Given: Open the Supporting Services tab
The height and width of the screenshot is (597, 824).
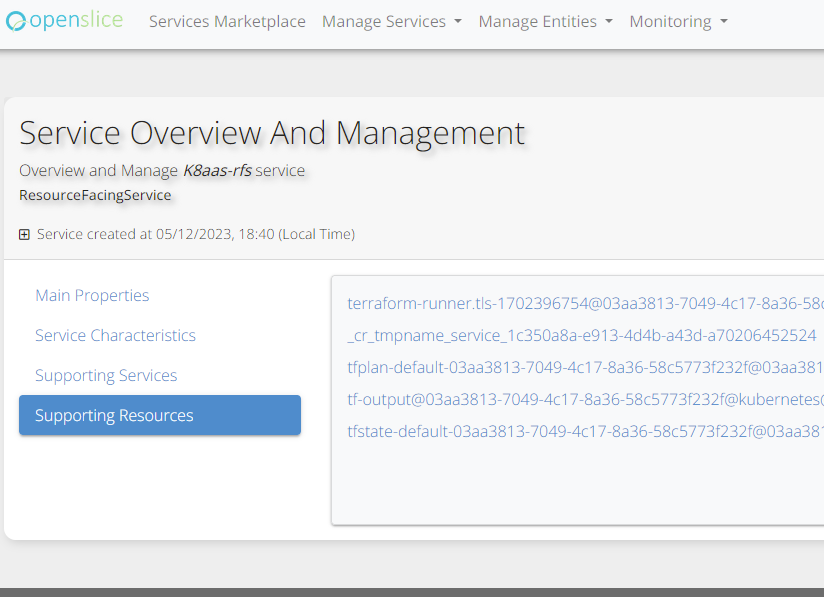Looking at the screenshot, I should coord(106,375).
